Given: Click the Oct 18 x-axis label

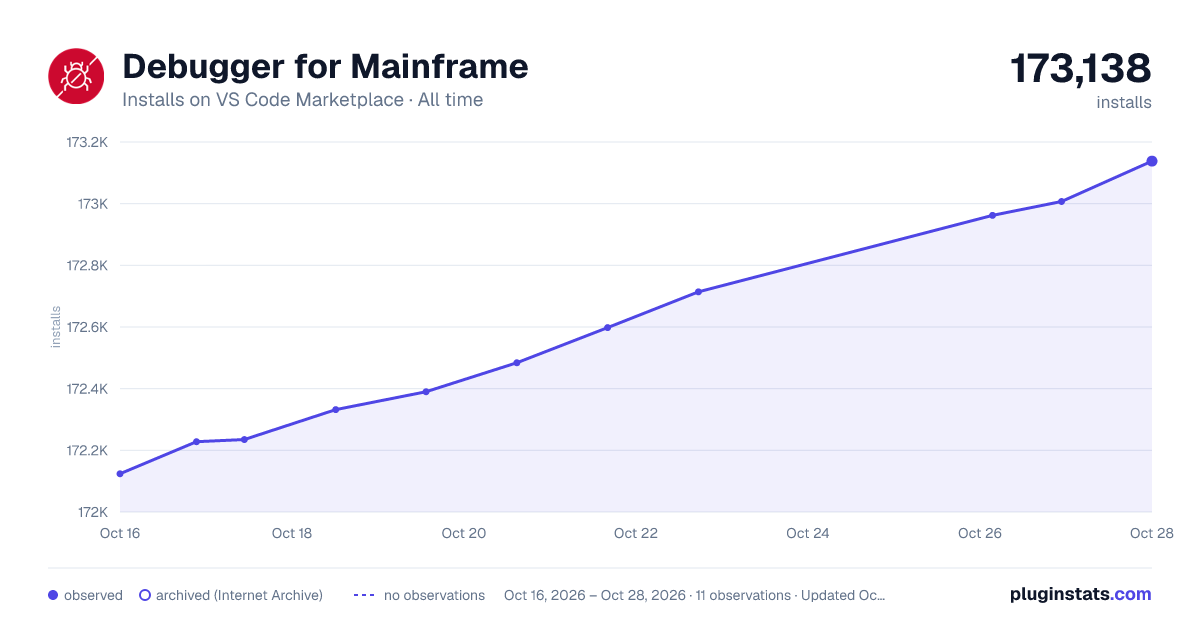Looking at the screenshot, I should 292,533.
